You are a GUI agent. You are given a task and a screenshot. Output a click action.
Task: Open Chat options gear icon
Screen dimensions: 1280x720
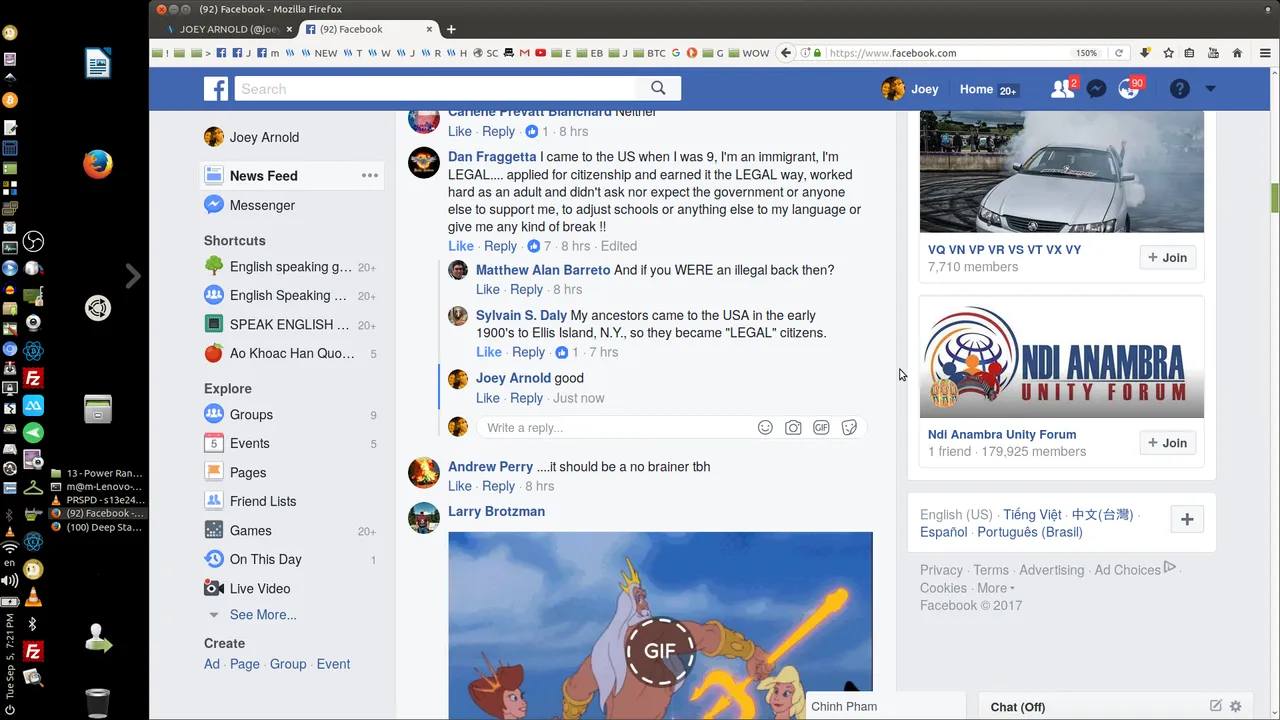(1235, 706)
